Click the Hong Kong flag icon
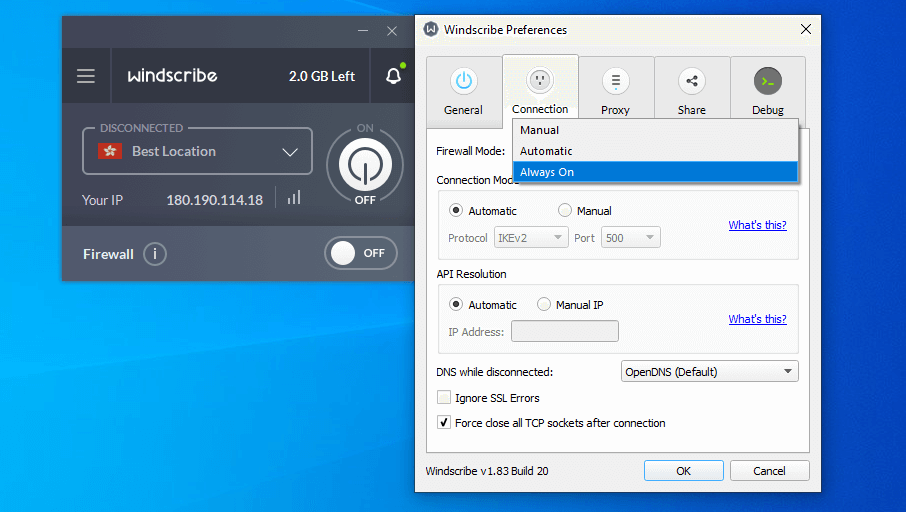The image size is (906, 512). click(x=110, y=151)
